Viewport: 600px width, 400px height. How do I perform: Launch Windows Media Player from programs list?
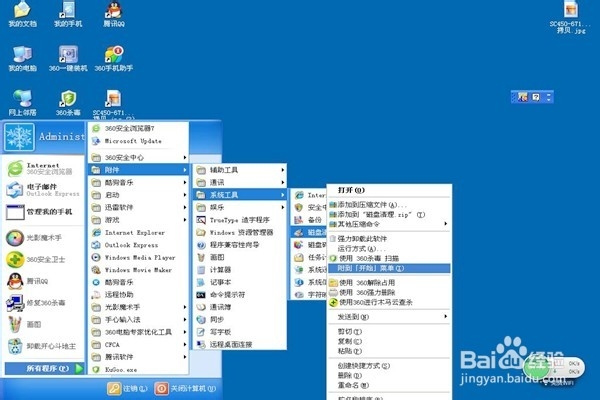click(139, 257)
